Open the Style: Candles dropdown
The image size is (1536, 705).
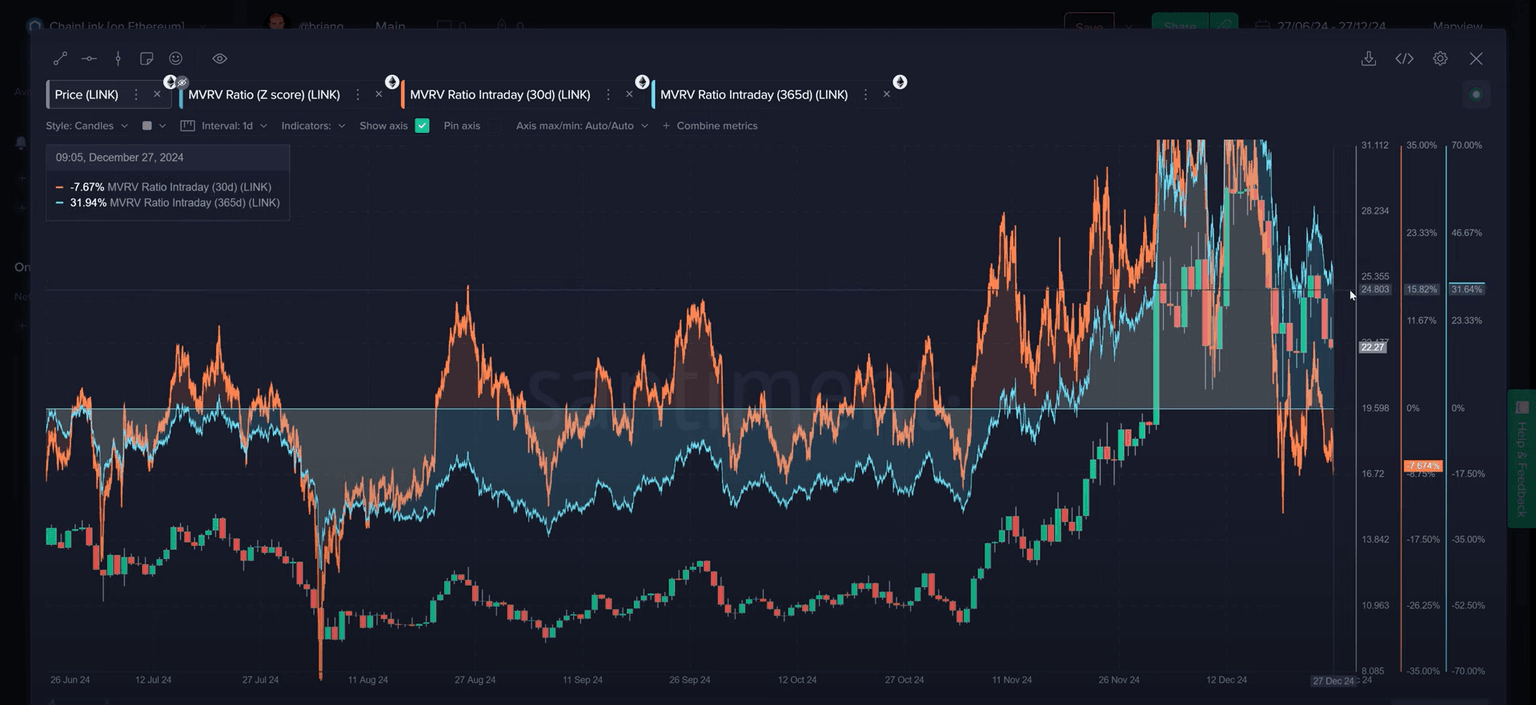tap(87, 126)
